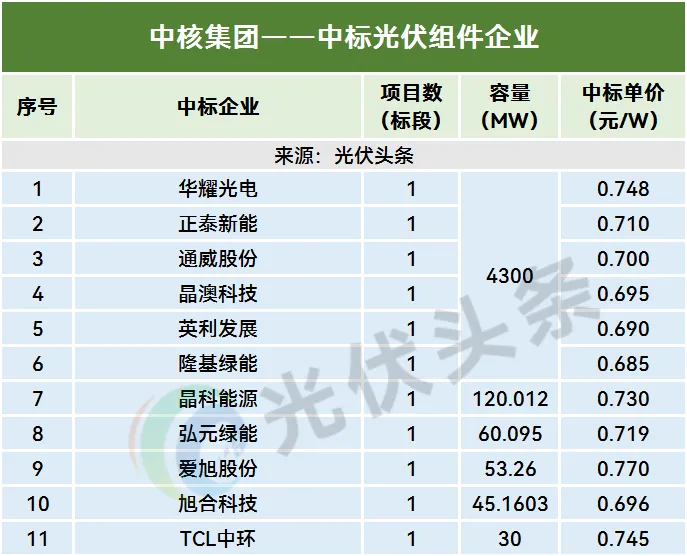The width and height of the screenshot is (687, 556).
Task: Click capacity value 45.1603
Action: pos(510,504)
